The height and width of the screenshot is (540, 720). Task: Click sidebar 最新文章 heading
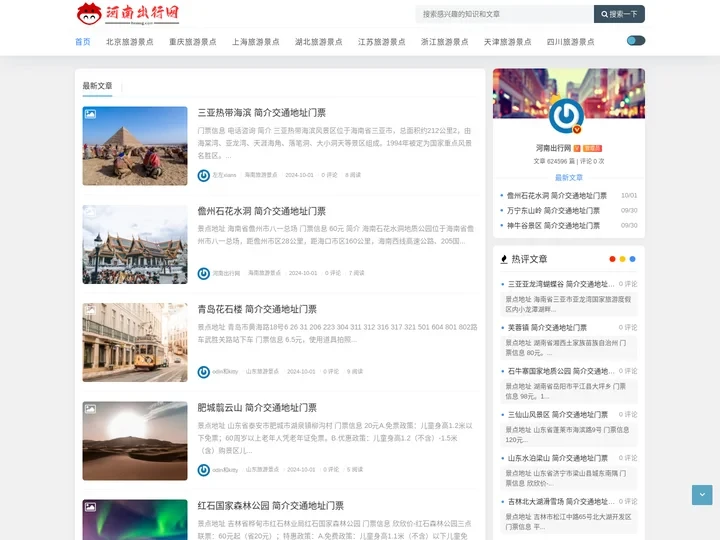569,178
